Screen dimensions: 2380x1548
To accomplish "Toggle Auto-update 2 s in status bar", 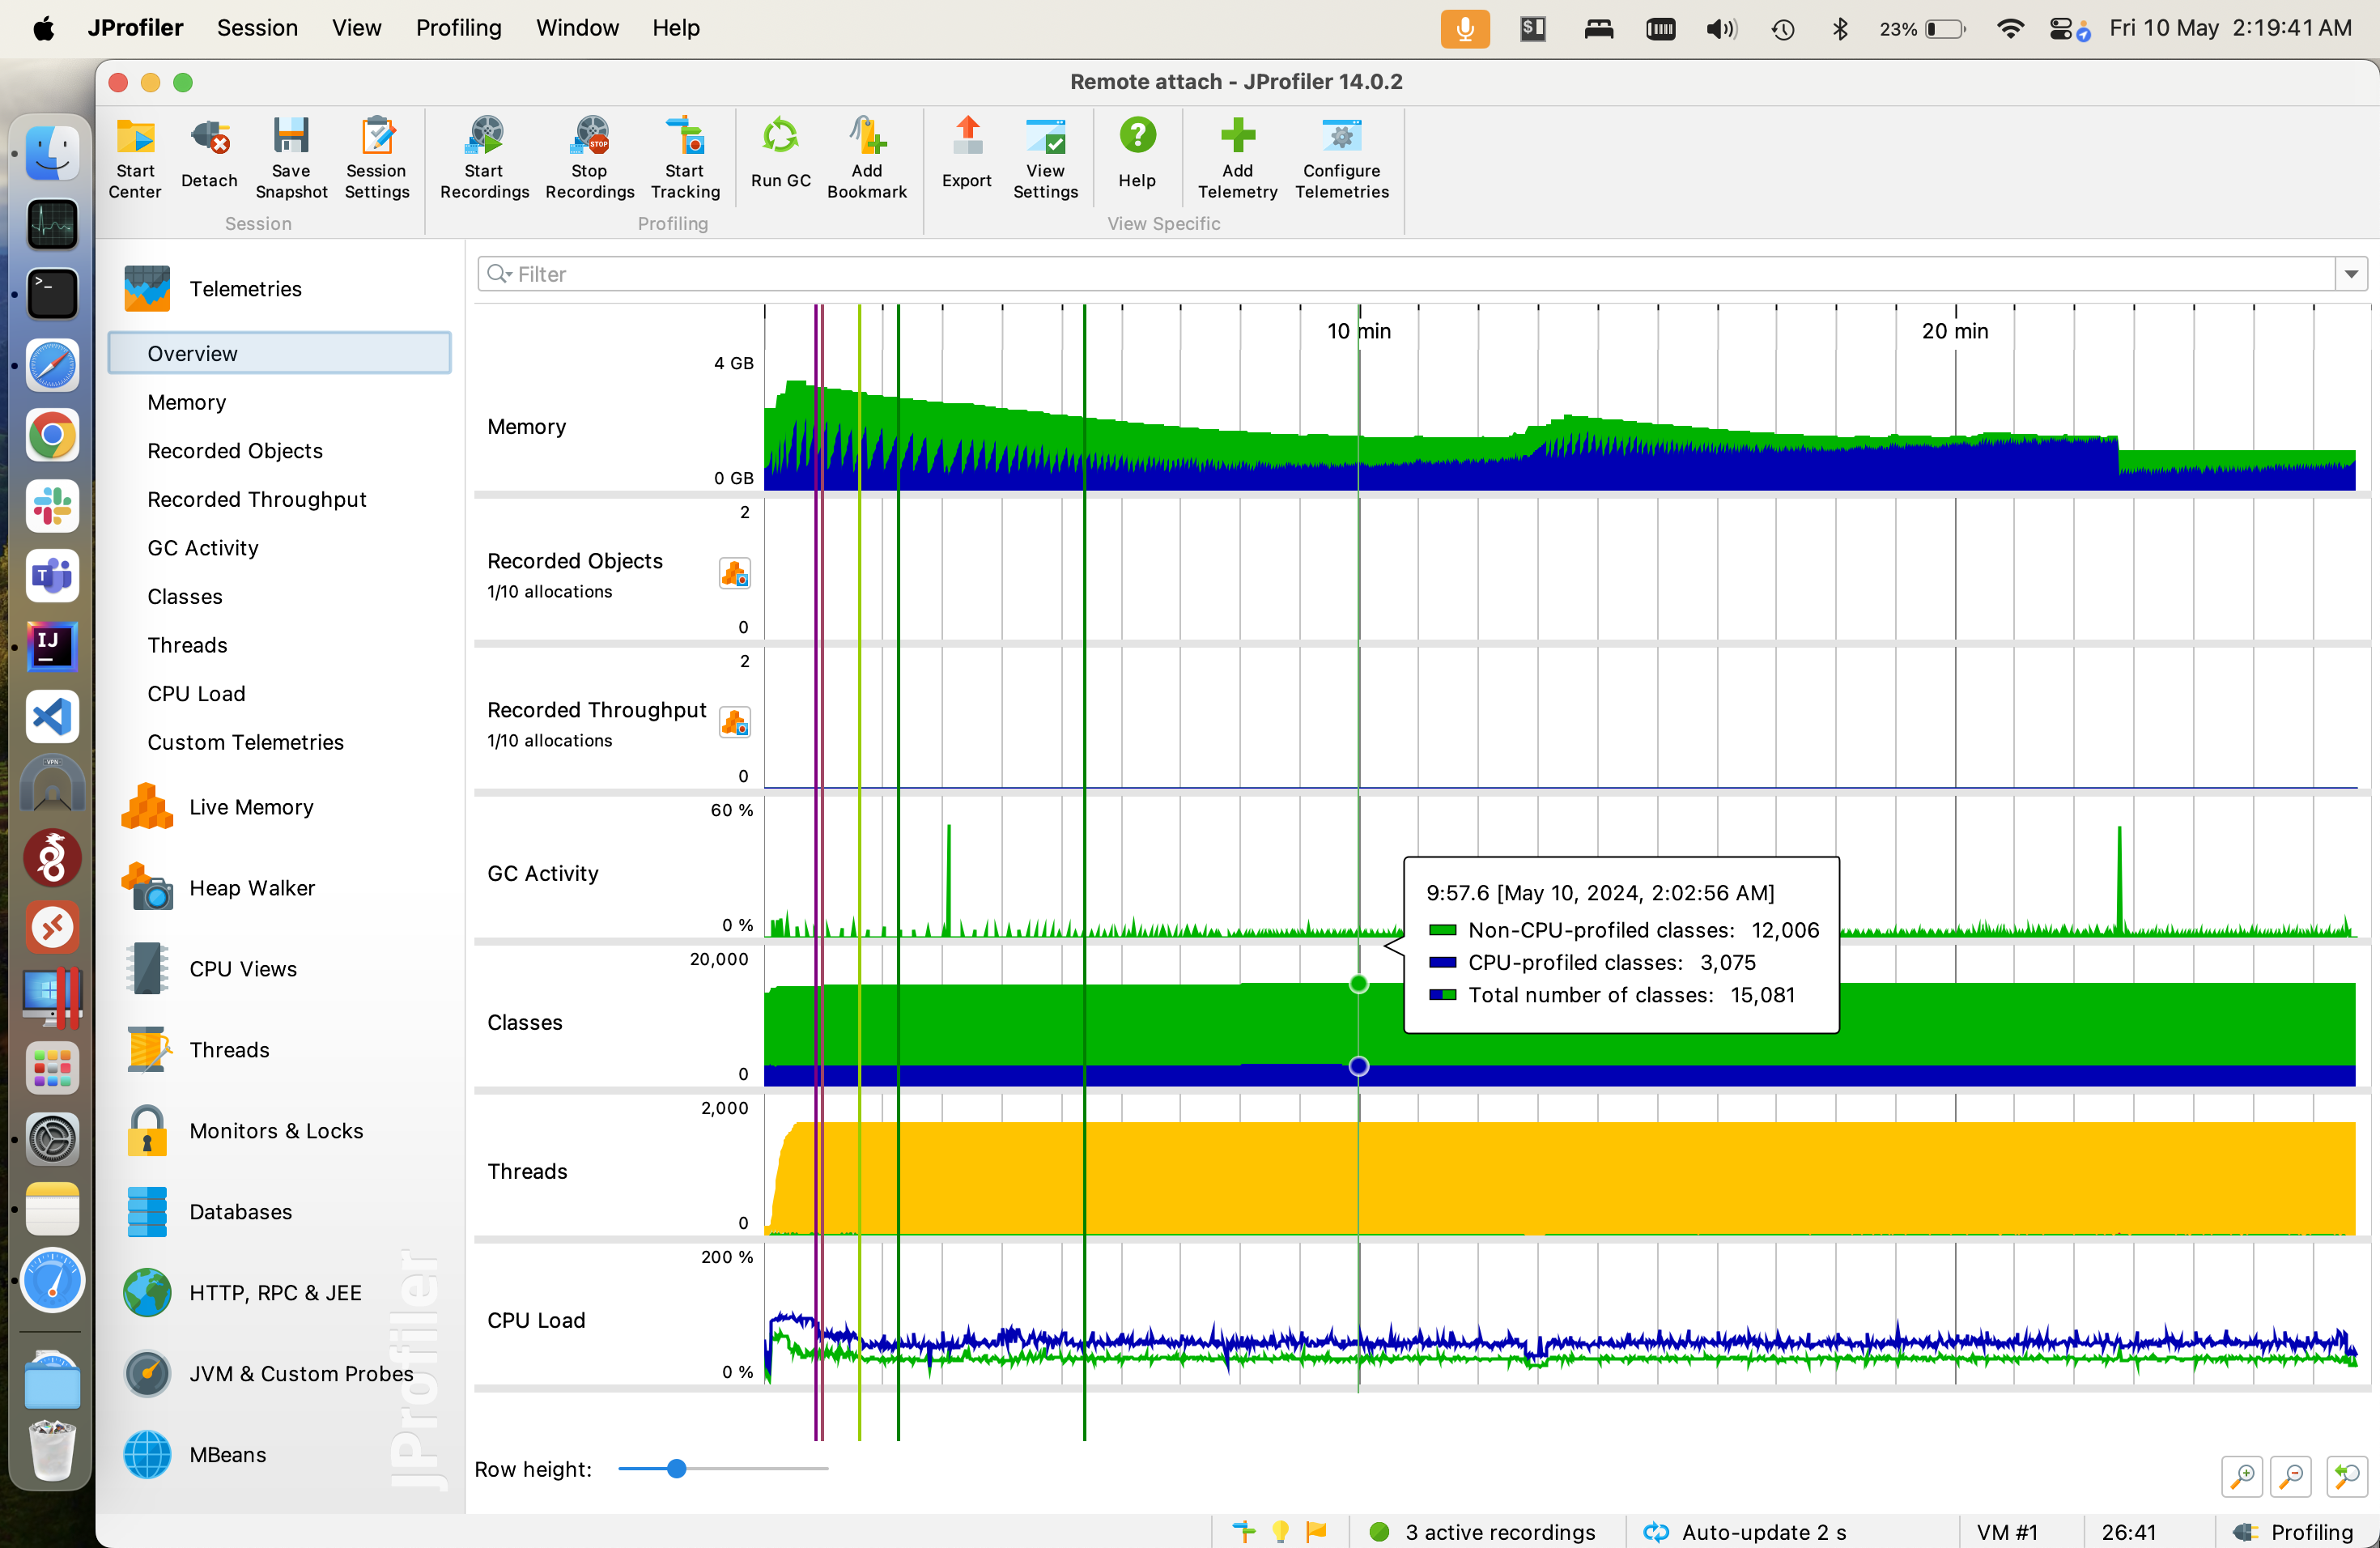I will pos(1747,1532).
